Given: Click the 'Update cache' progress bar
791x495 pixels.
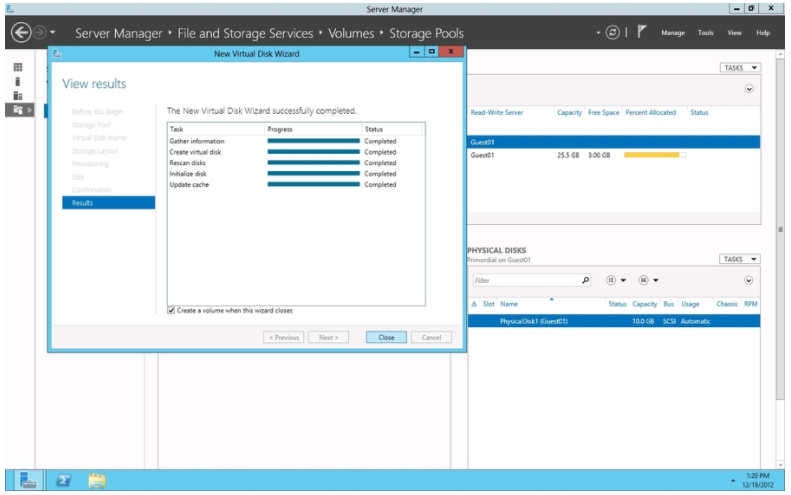Looking at the screenshot, I should tap(313, 184).
